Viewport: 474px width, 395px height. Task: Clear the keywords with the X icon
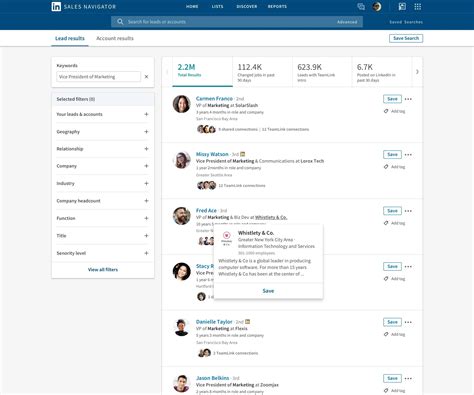146,77
